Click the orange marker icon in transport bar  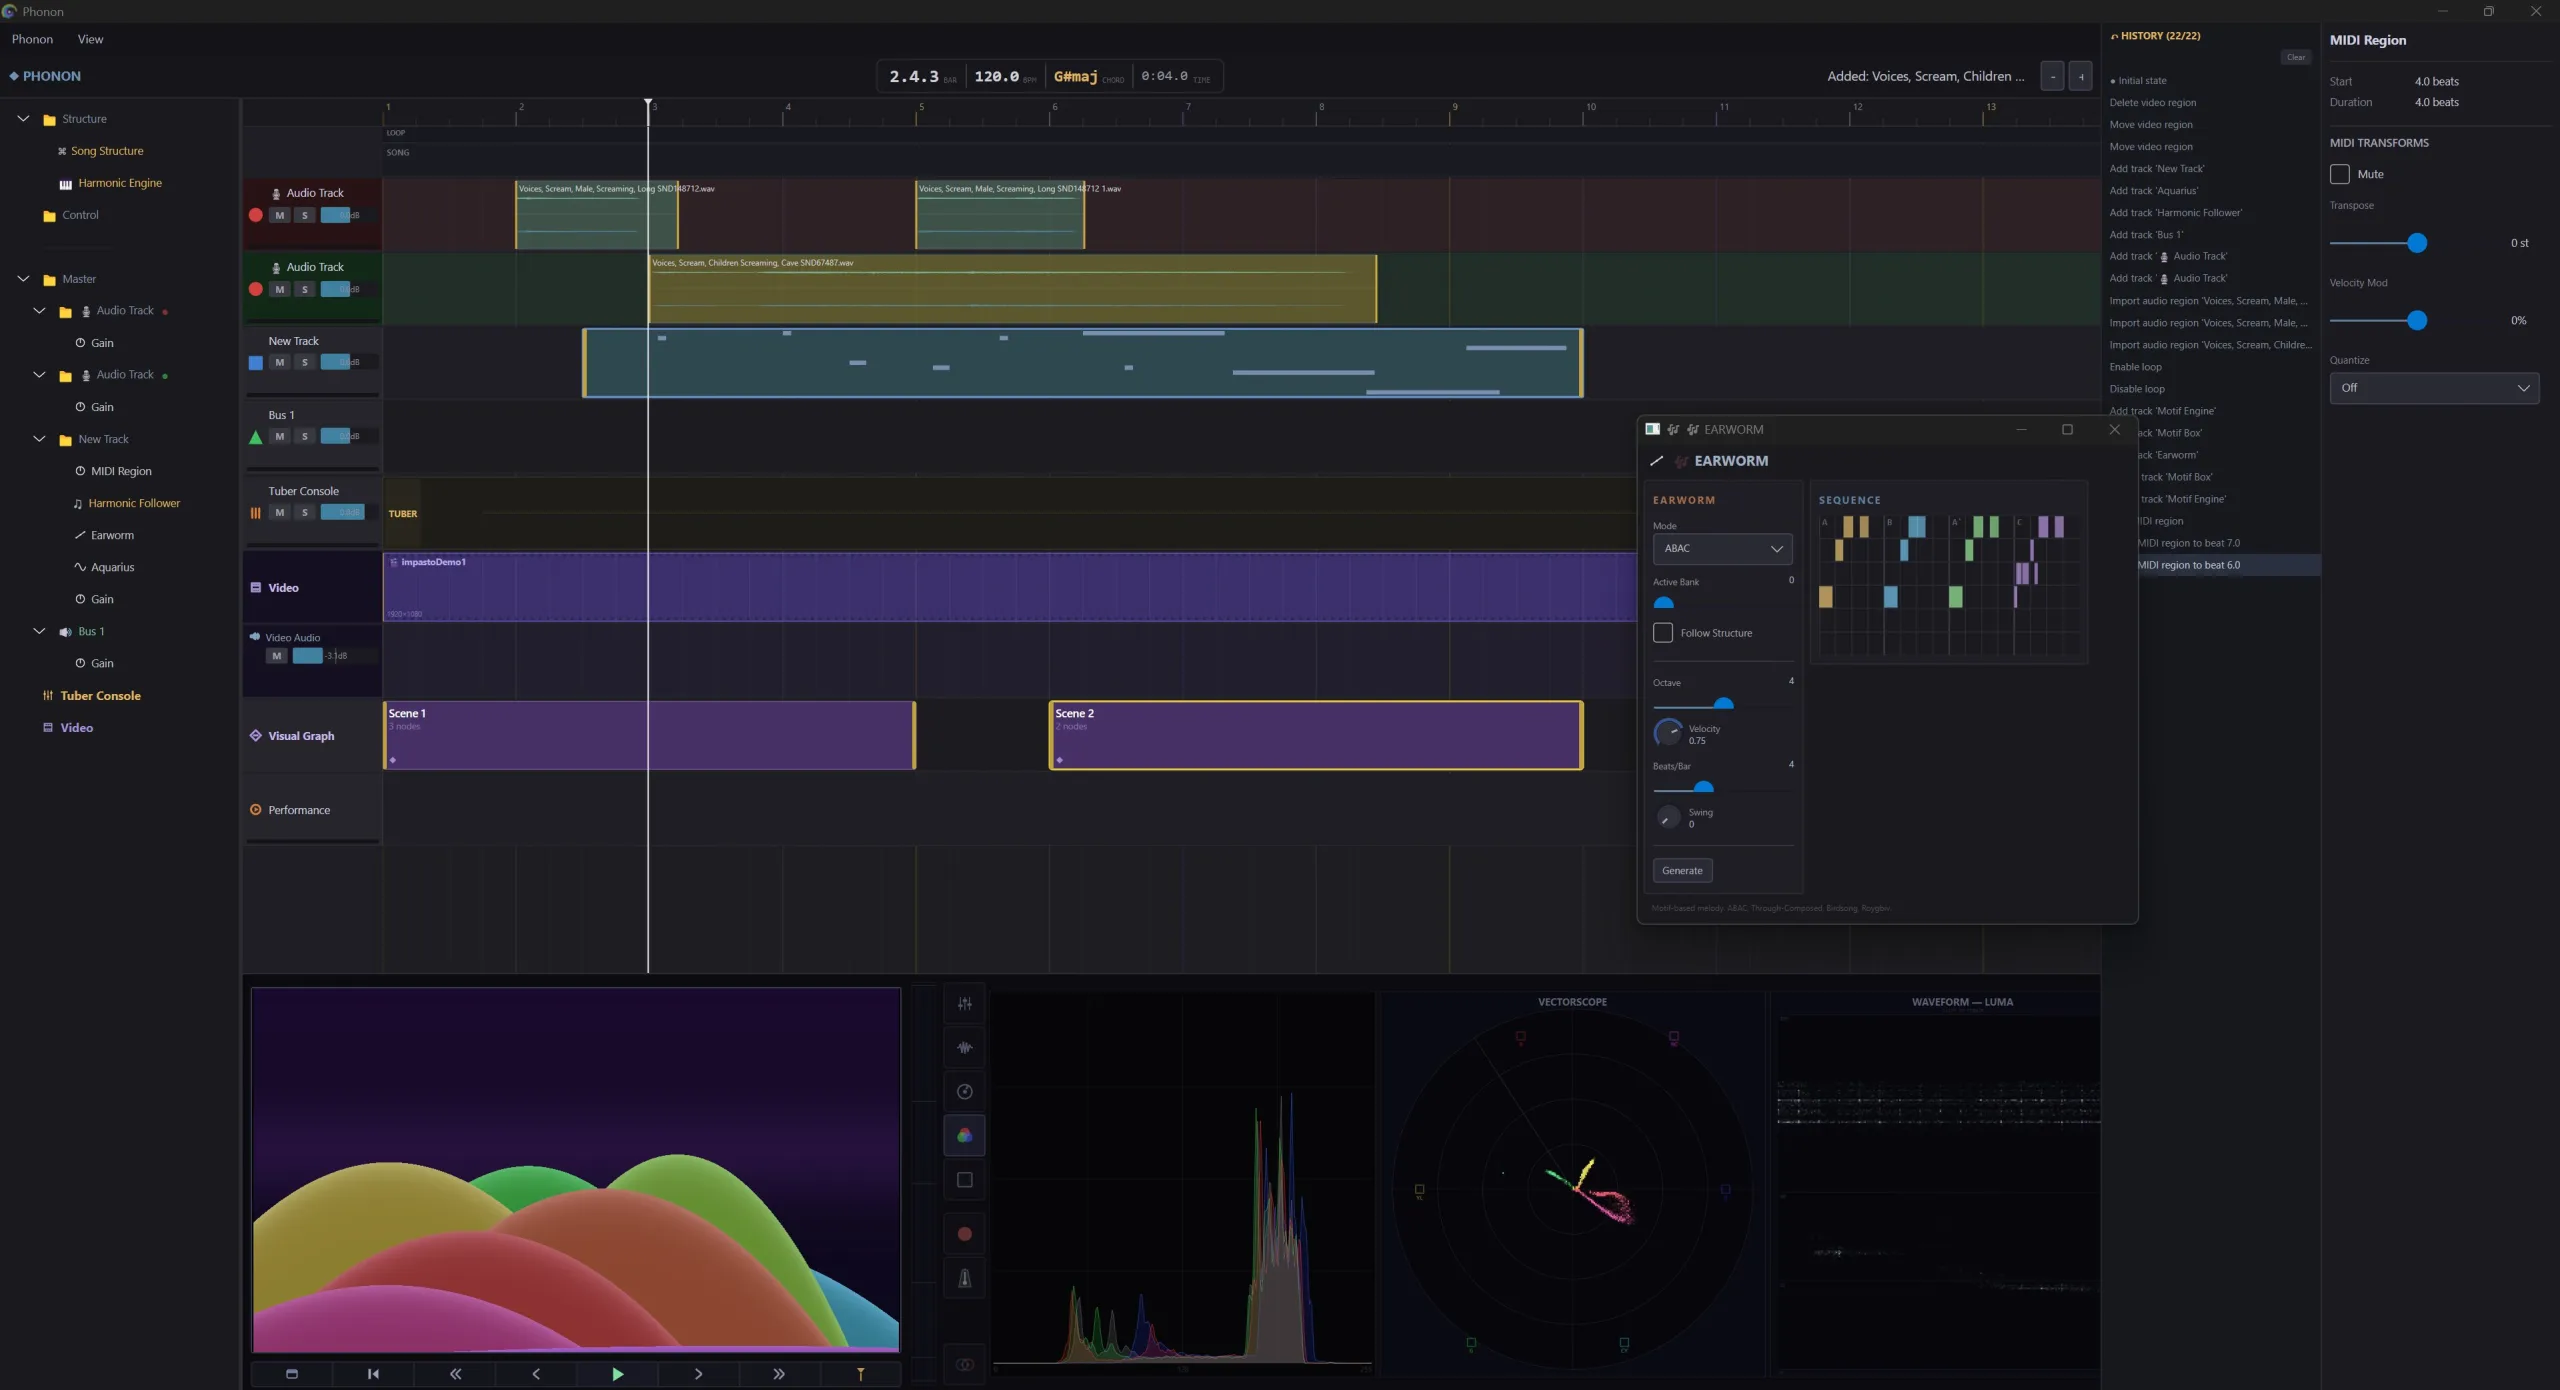[860, 1374]
